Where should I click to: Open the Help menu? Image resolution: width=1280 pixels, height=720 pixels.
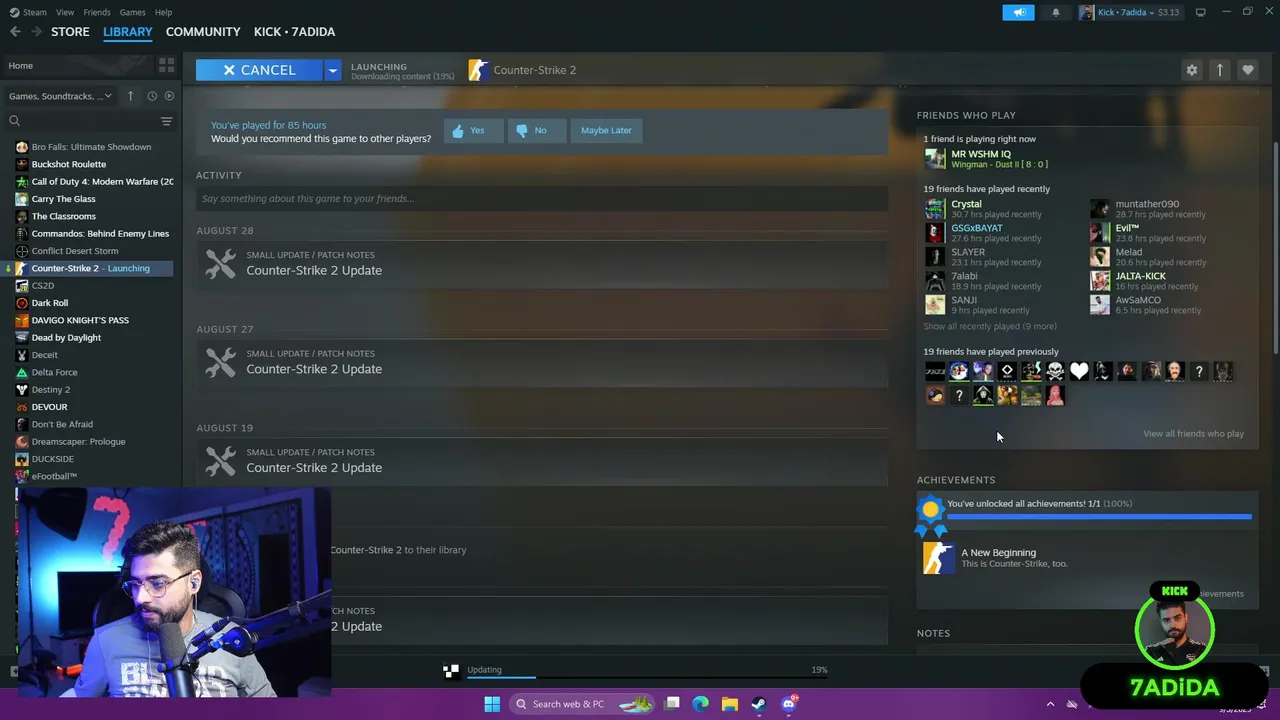[x=163, y=12]
